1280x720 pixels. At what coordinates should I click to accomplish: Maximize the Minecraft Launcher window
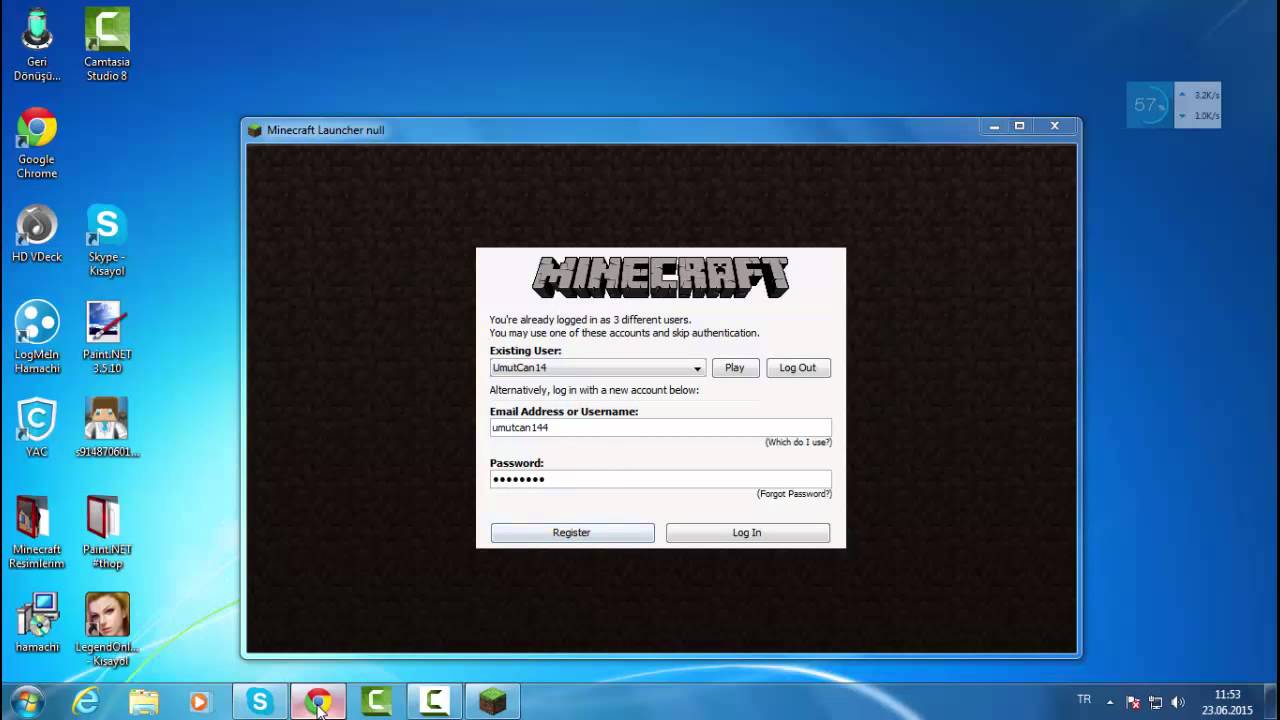coord(1020,127)
